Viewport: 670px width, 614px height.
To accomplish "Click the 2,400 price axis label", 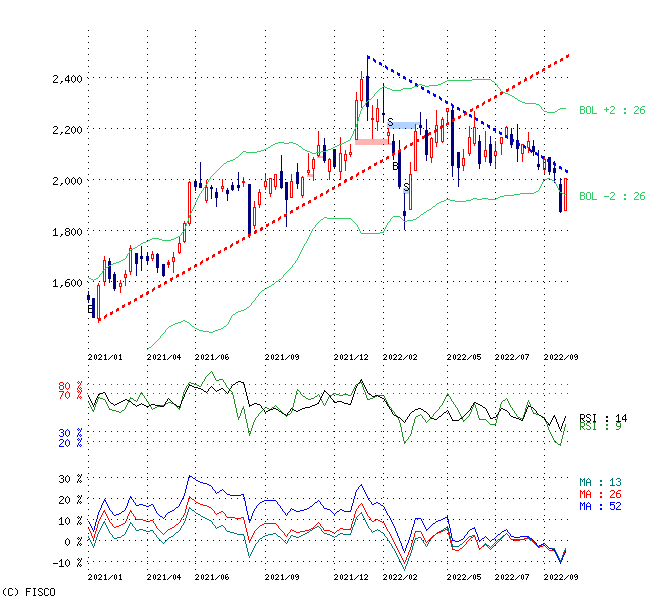I will click(68, 78).
